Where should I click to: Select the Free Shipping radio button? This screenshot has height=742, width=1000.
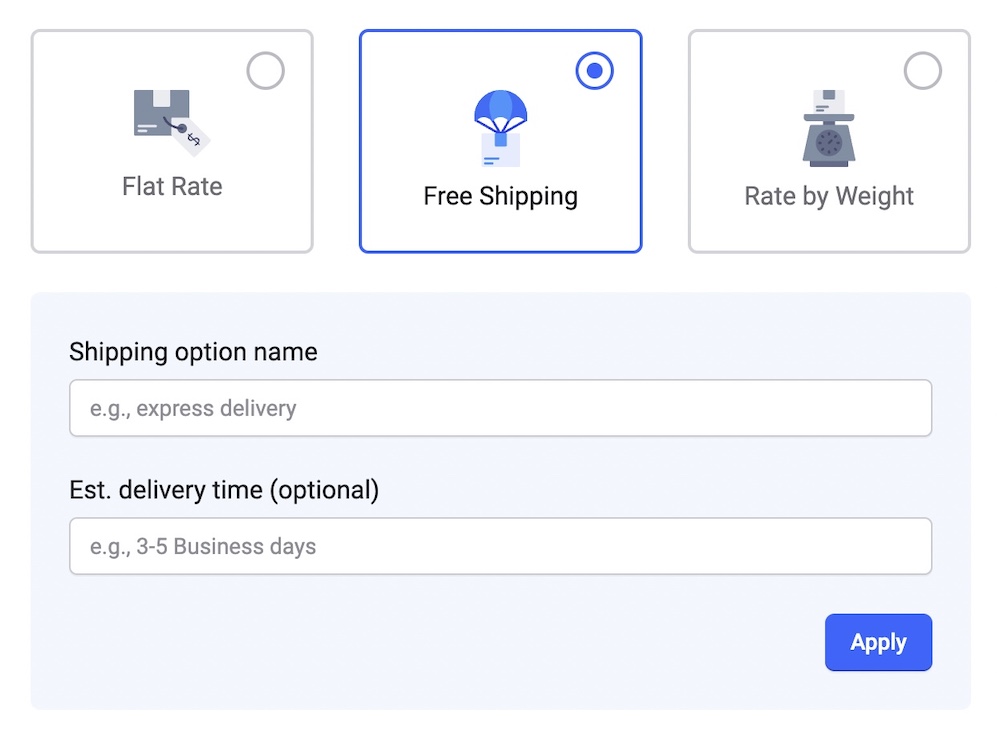(x=594, y=71)
